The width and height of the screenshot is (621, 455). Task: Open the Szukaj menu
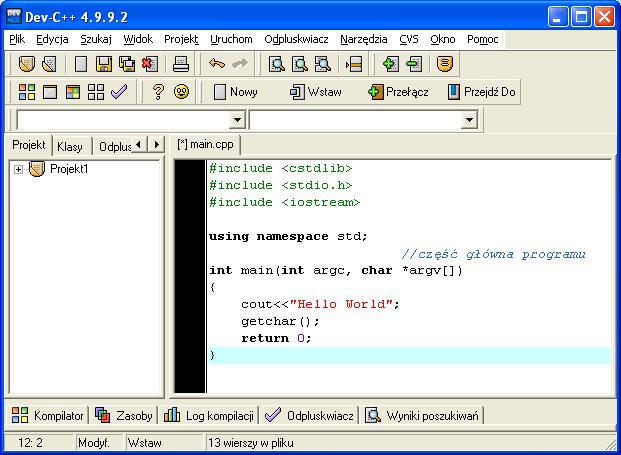[96, 39]
